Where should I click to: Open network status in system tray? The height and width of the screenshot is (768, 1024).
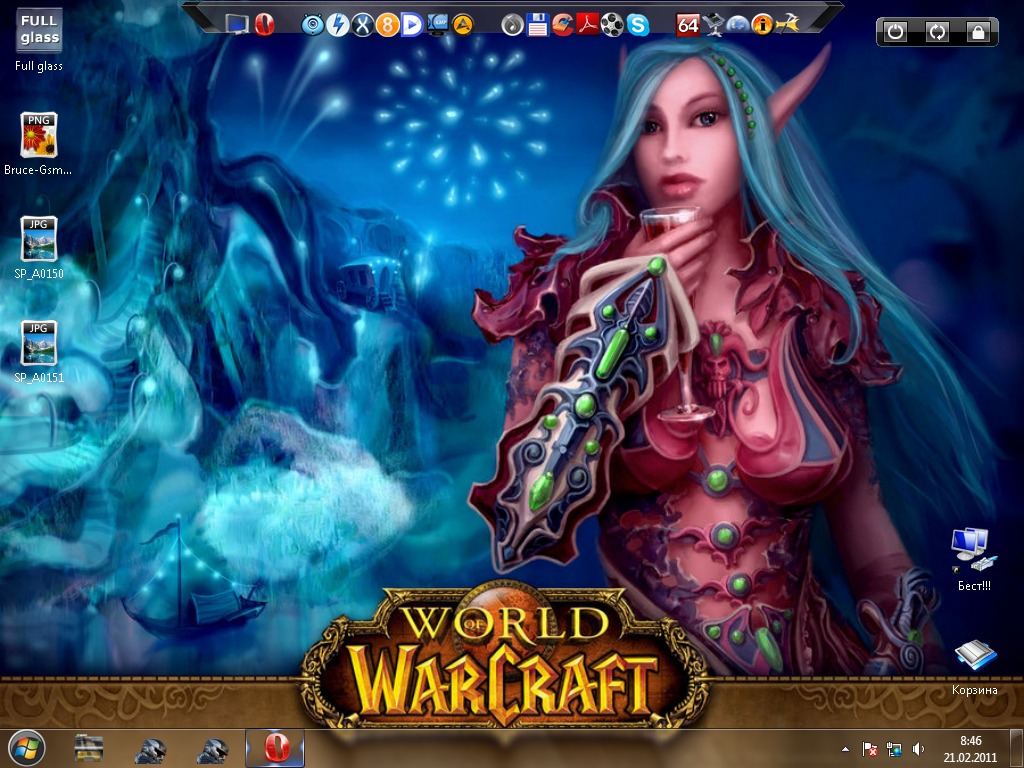tap(893, 749)
